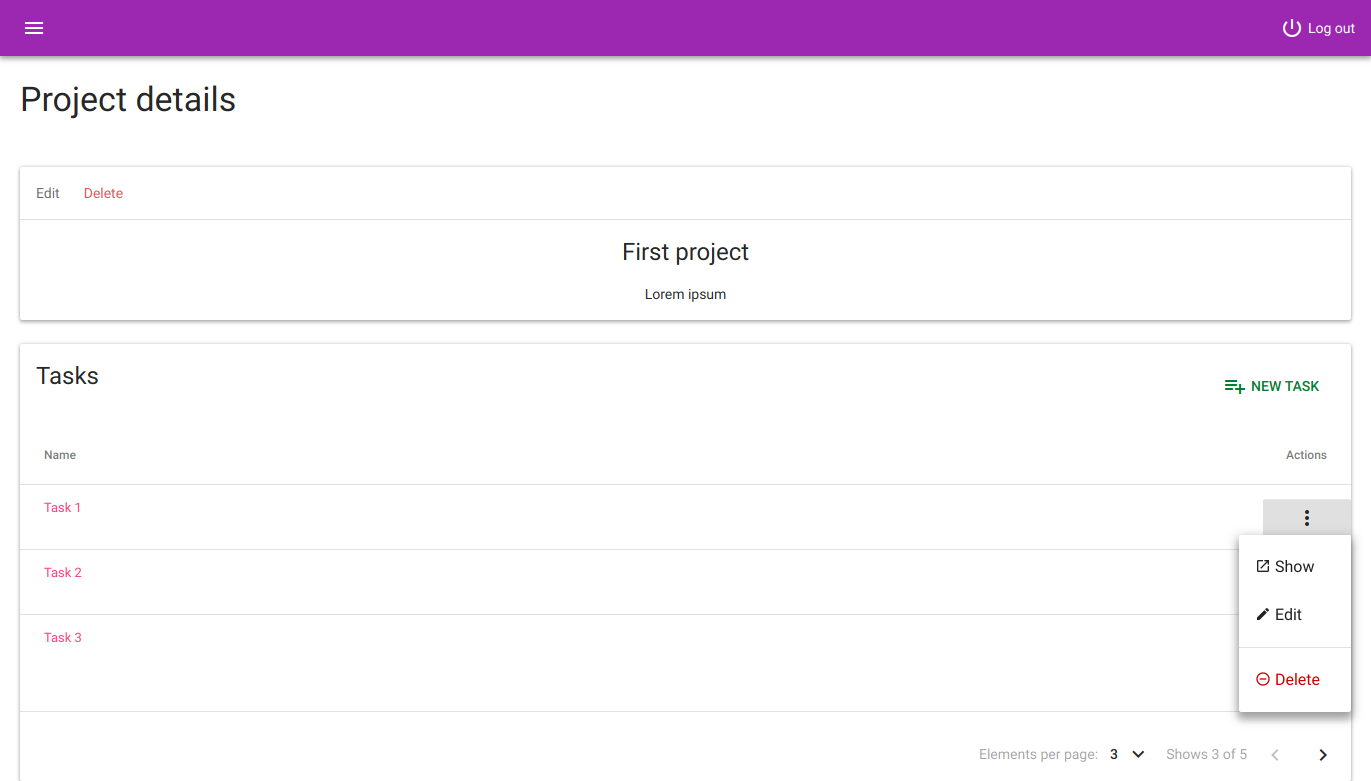
Task: Click the three-dot actions button for Task 1
Action: [1307, 518]
